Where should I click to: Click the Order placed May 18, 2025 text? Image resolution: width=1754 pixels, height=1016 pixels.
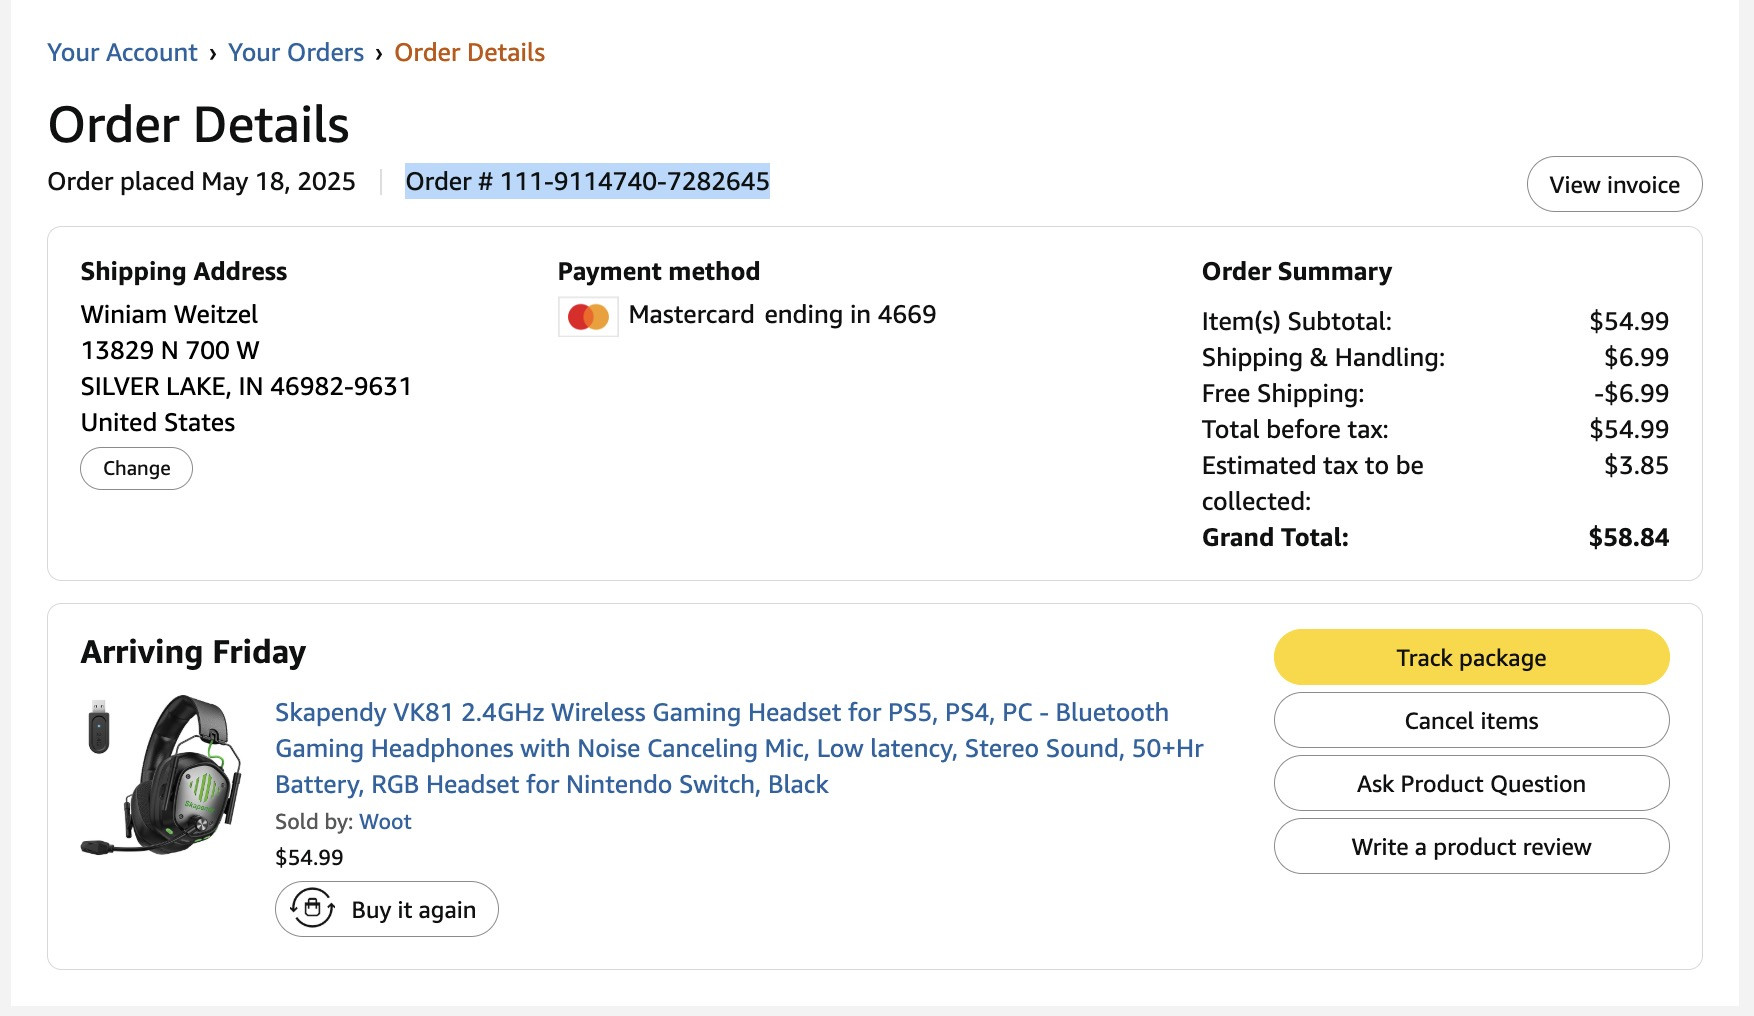[x=201, y=181]
